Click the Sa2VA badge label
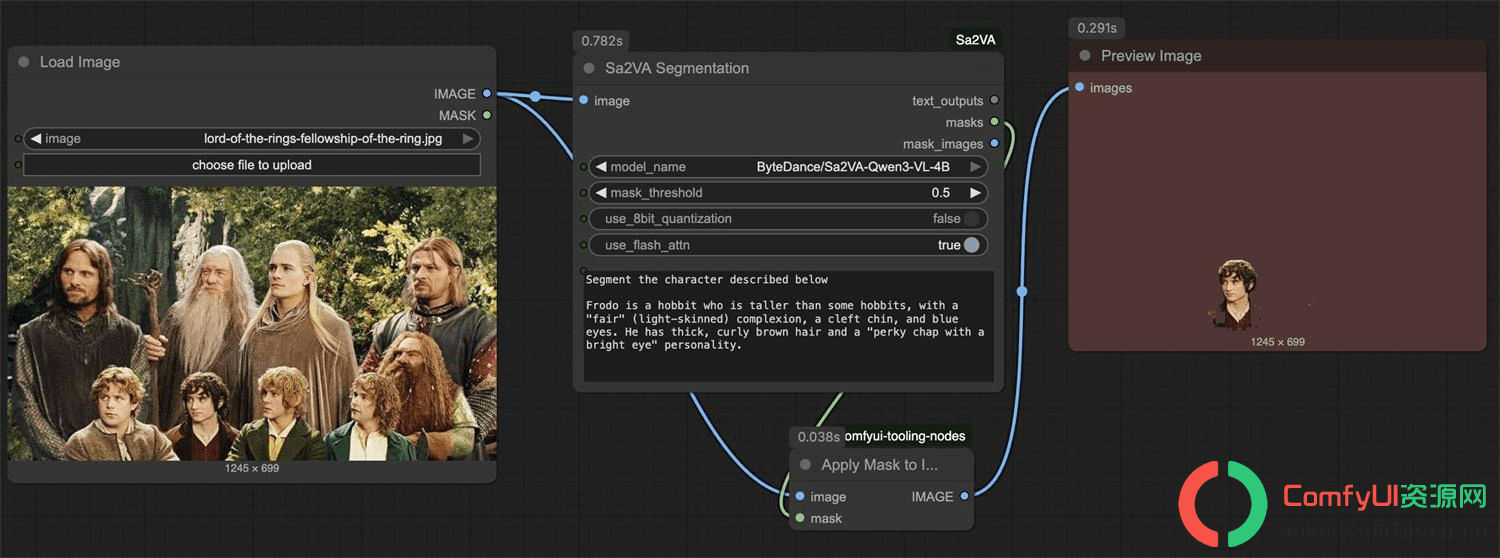 coord(975,40)
